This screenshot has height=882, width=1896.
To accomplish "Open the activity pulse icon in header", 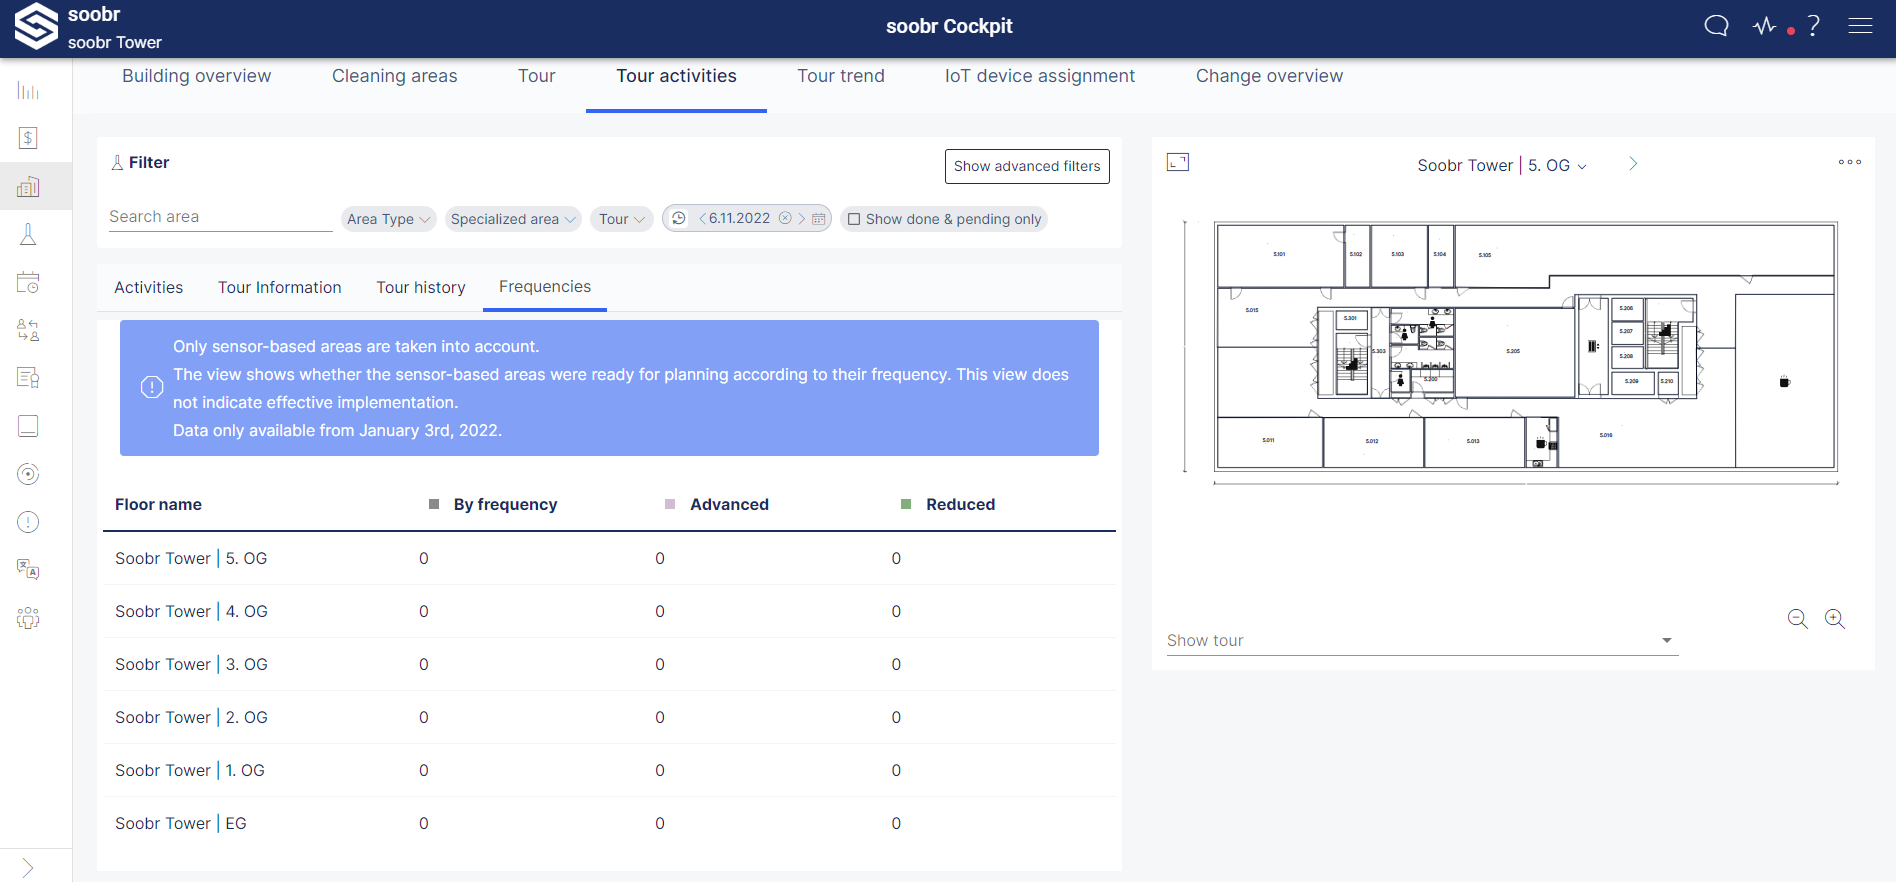I will coord(1765,26).
